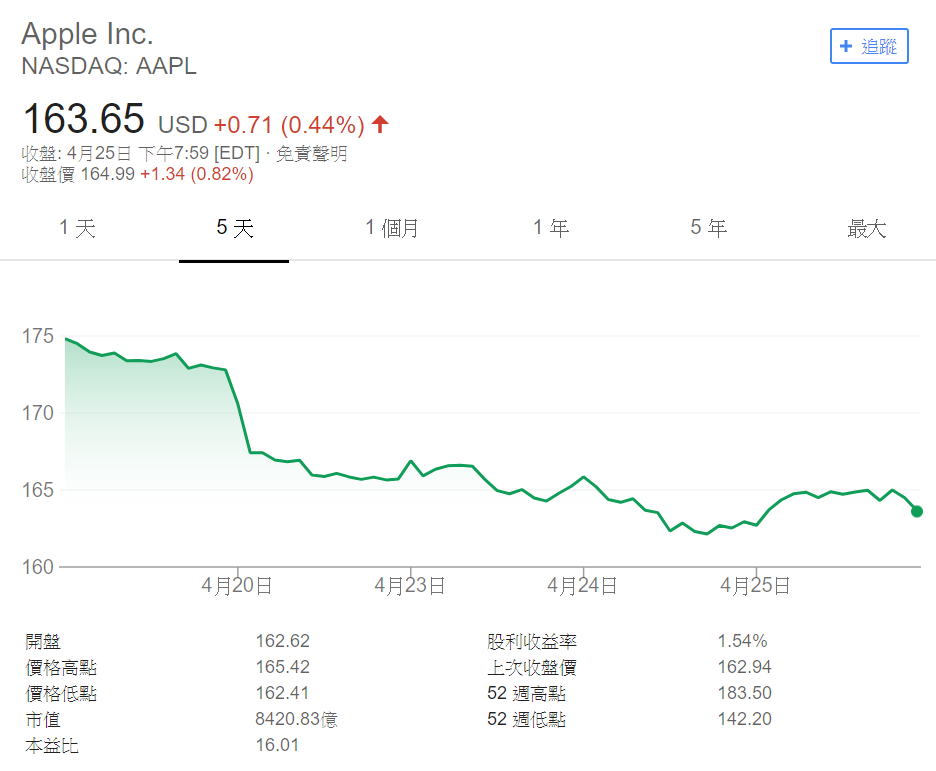936x771 pixels.
Task: Click the 175 y-axis label
Action: 38,336
